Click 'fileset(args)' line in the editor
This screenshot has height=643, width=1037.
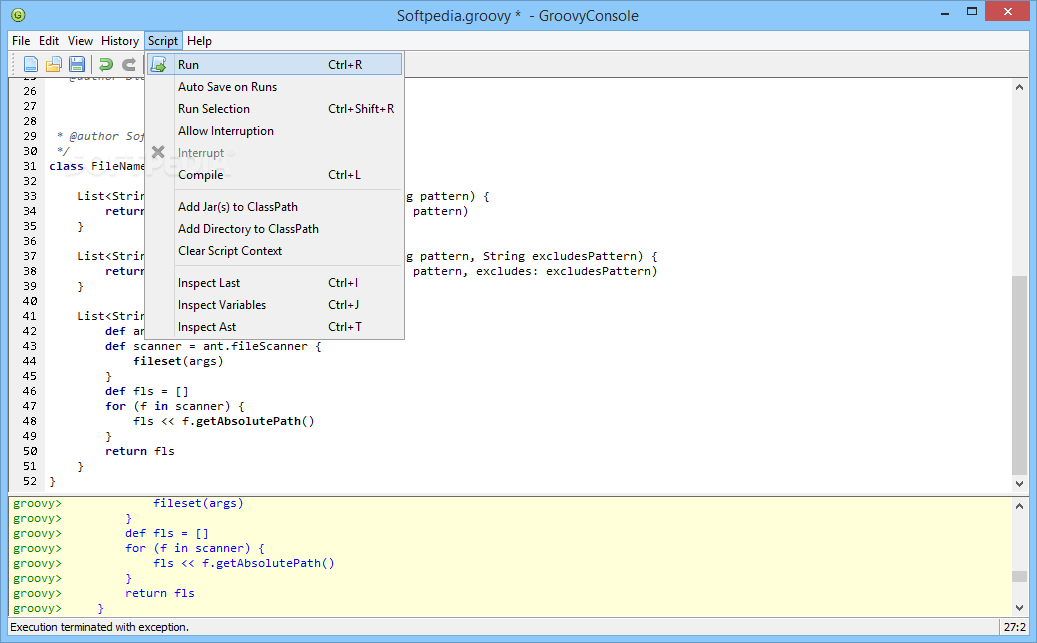click(178, 361)
